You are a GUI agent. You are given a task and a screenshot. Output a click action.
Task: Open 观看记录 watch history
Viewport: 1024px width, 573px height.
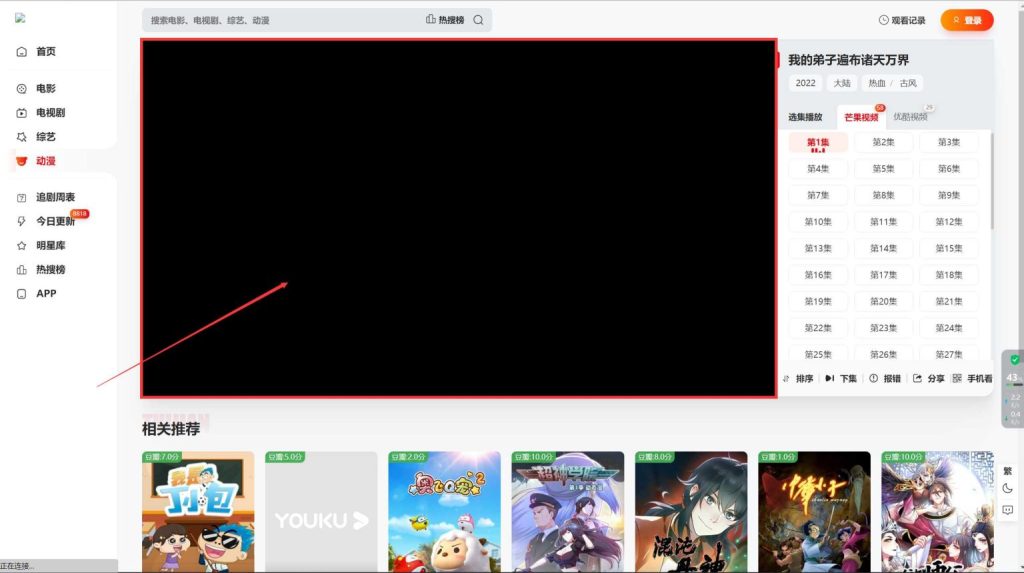902,20
